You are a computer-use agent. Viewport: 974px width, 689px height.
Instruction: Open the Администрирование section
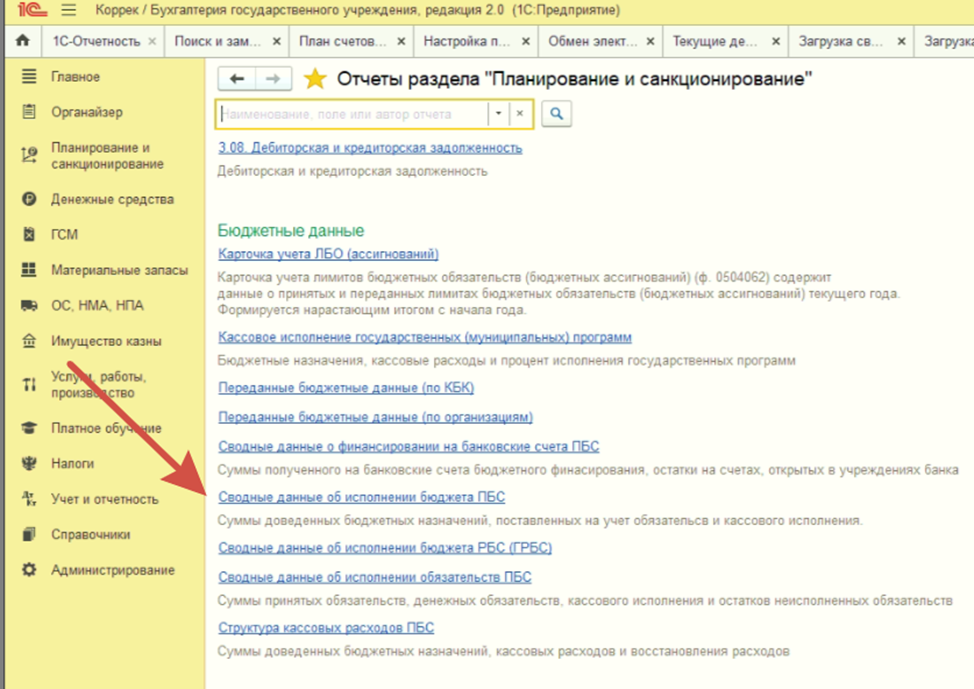113,570
